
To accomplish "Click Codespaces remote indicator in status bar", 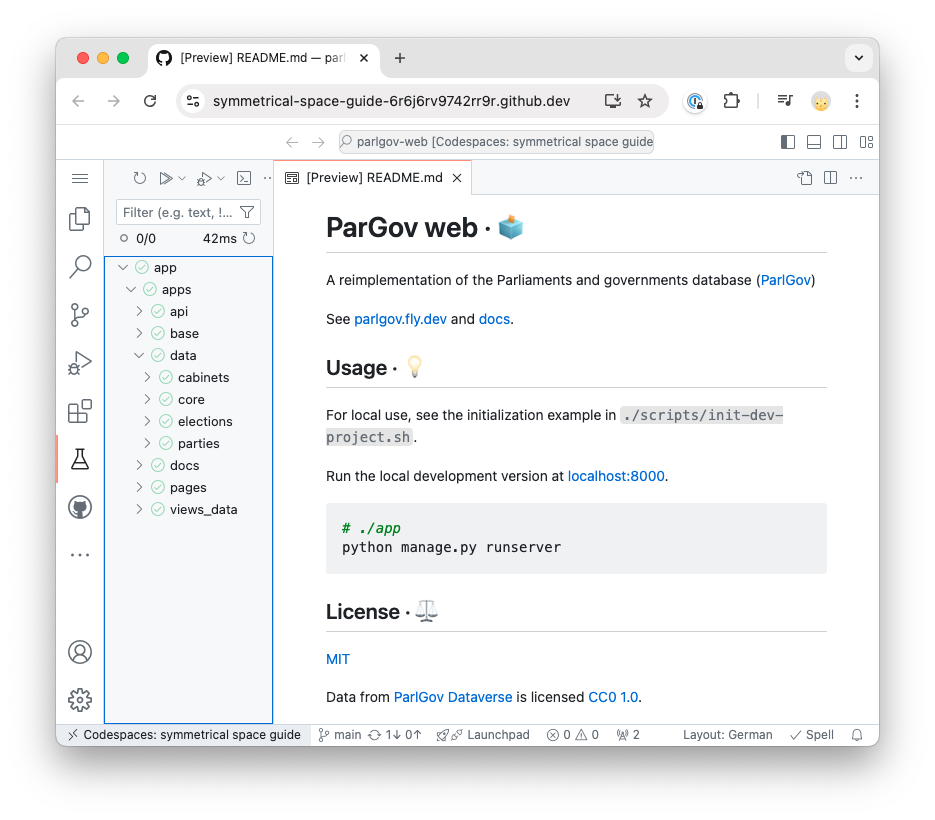I will [x=184, y=735].
